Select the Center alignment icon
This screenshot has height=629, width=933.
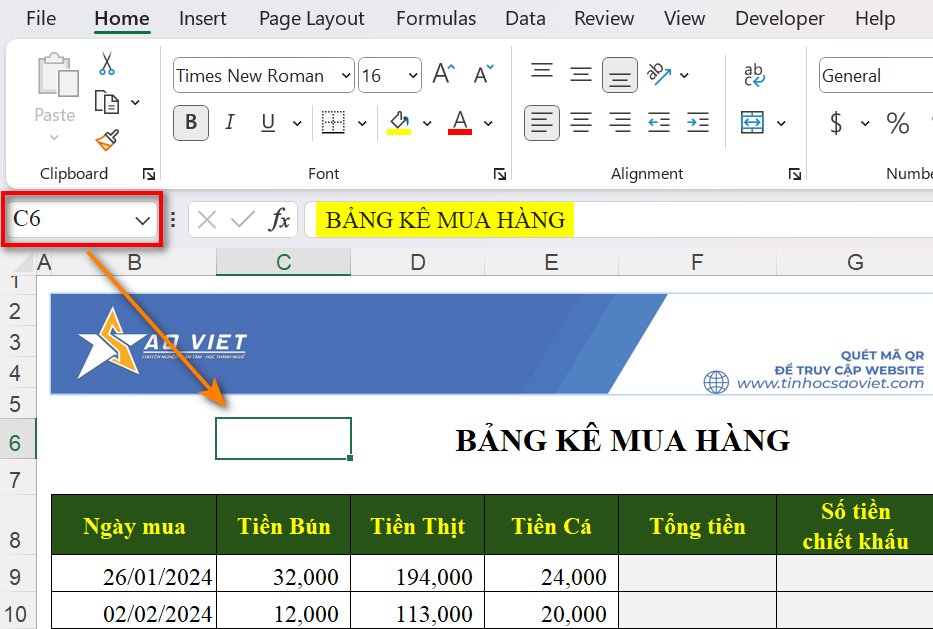(581, 122)
